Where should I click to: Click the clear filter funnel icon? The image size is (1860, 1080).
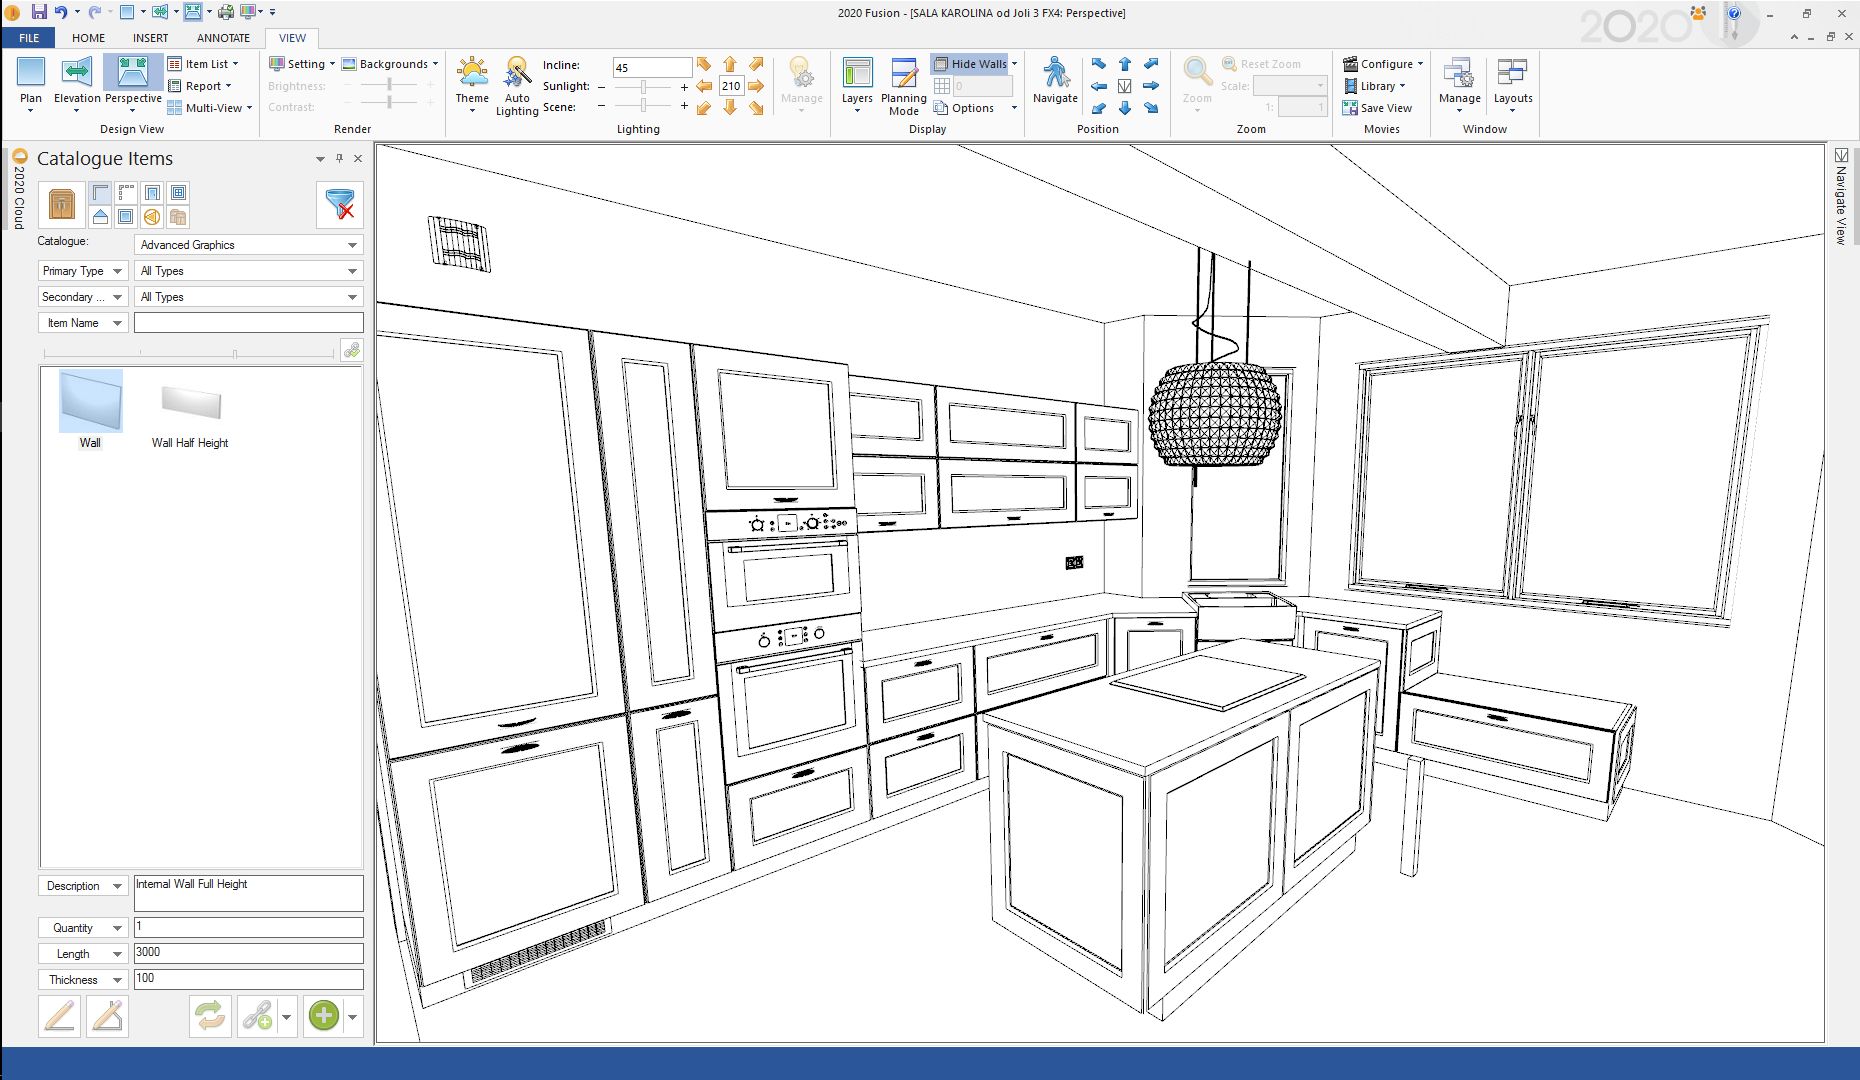point(340,204)
